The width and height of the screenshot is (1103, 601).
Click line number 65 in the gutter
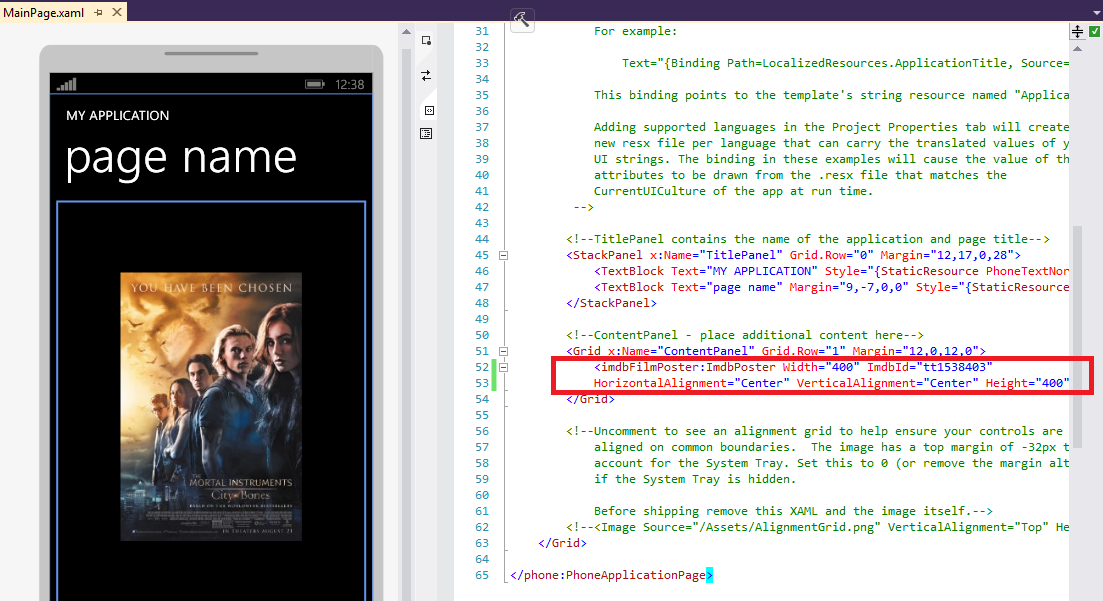(x=482, y=575)
